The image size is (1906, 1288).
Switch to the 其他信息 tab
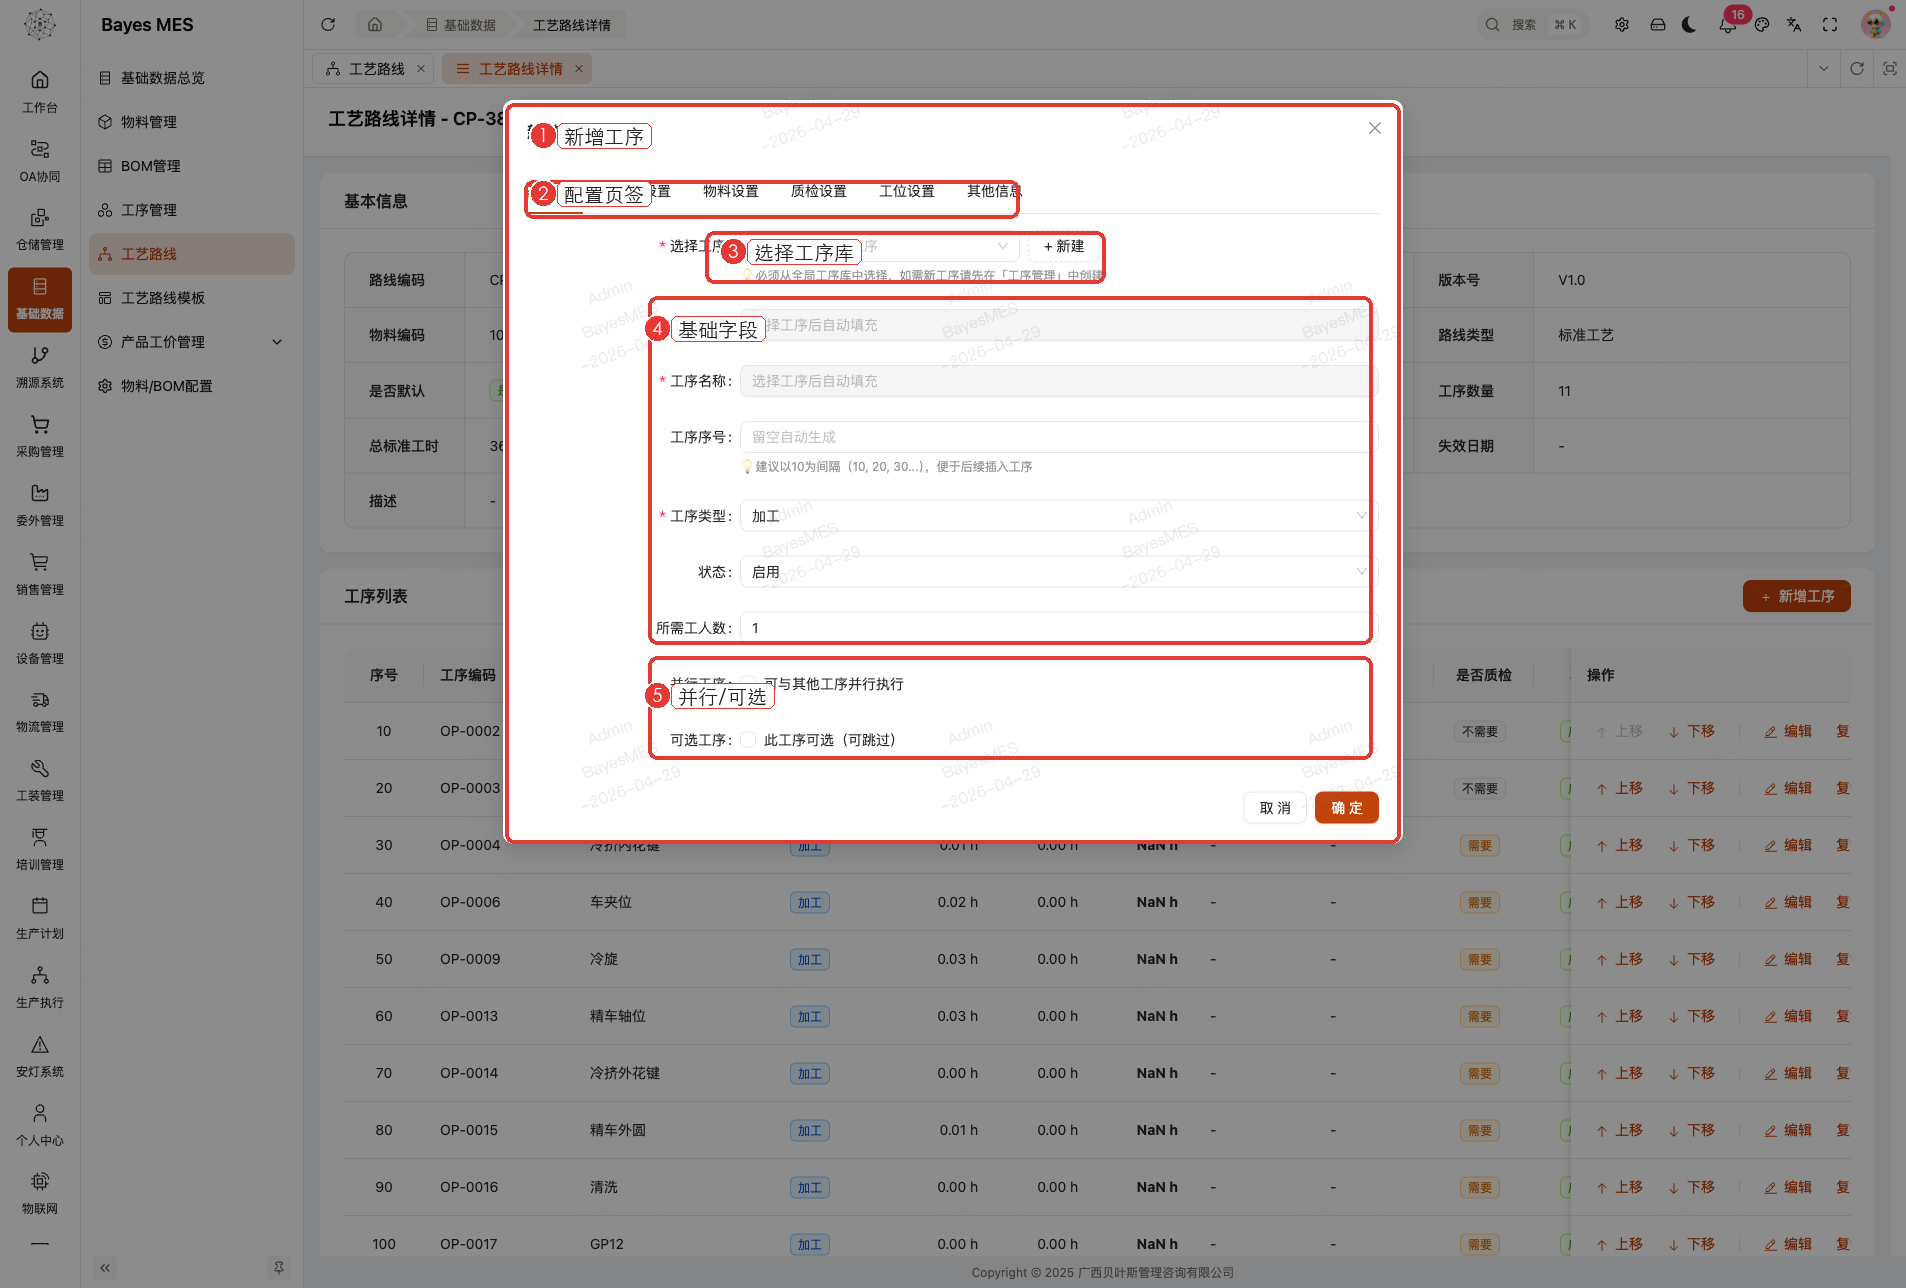[994, 191]
